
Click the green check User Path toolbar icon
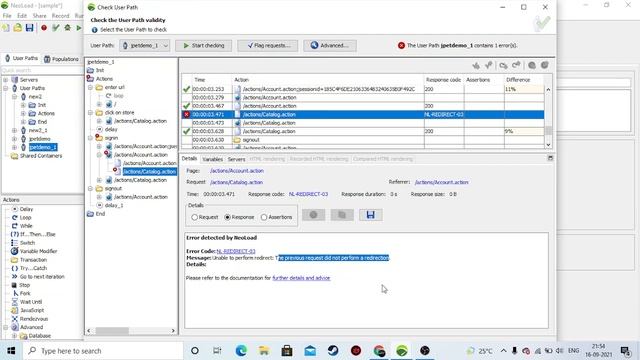click(56, 28)
